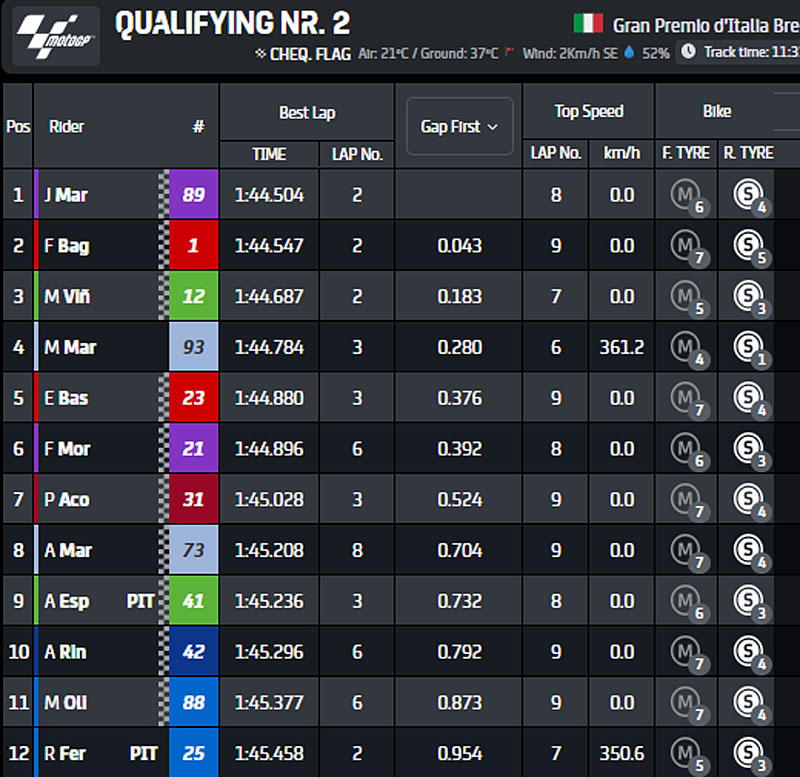800x777 pixels.
Task: Open the Gap First dropdown
Action: 459,127
